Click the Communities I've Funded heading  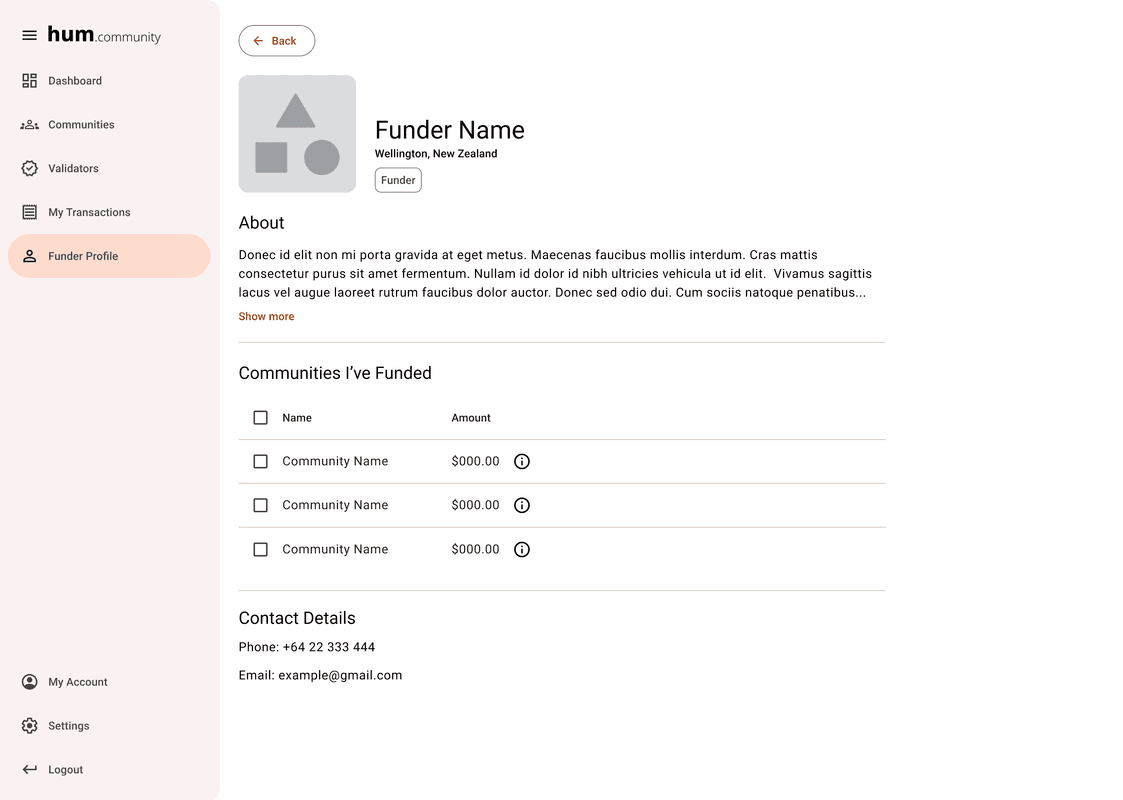(x=335, y=373)
